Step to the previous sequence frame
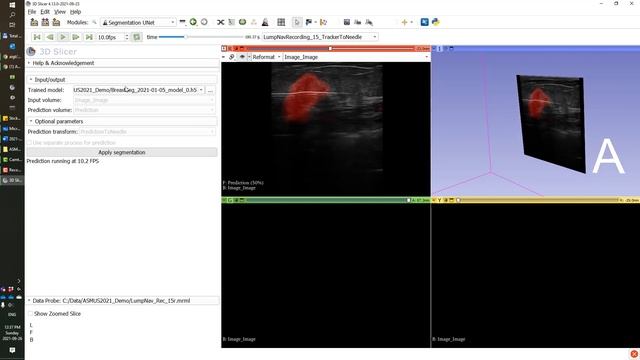The image size is (640, 360). point(50,37)
